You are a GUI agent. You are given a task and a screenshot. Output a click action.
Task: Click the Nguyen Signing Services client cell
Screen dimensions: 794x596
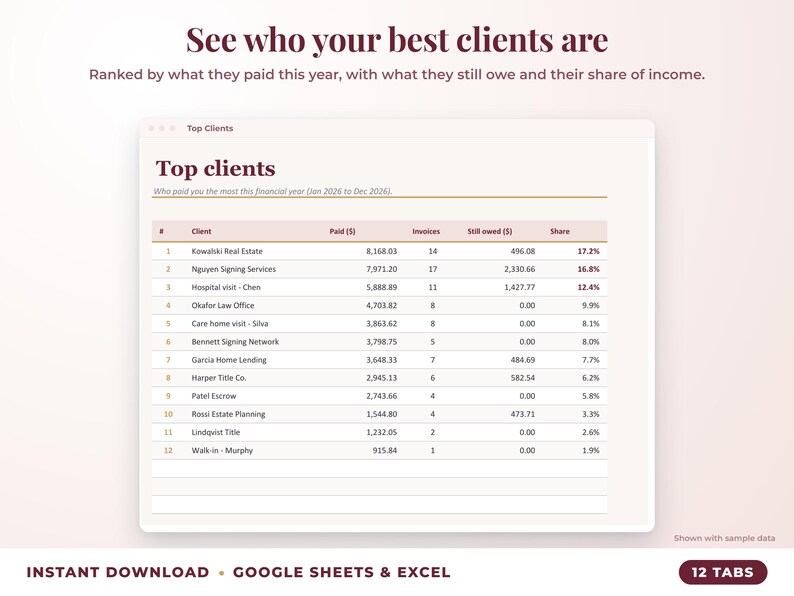pyautogui.click(x=233, y=269)
